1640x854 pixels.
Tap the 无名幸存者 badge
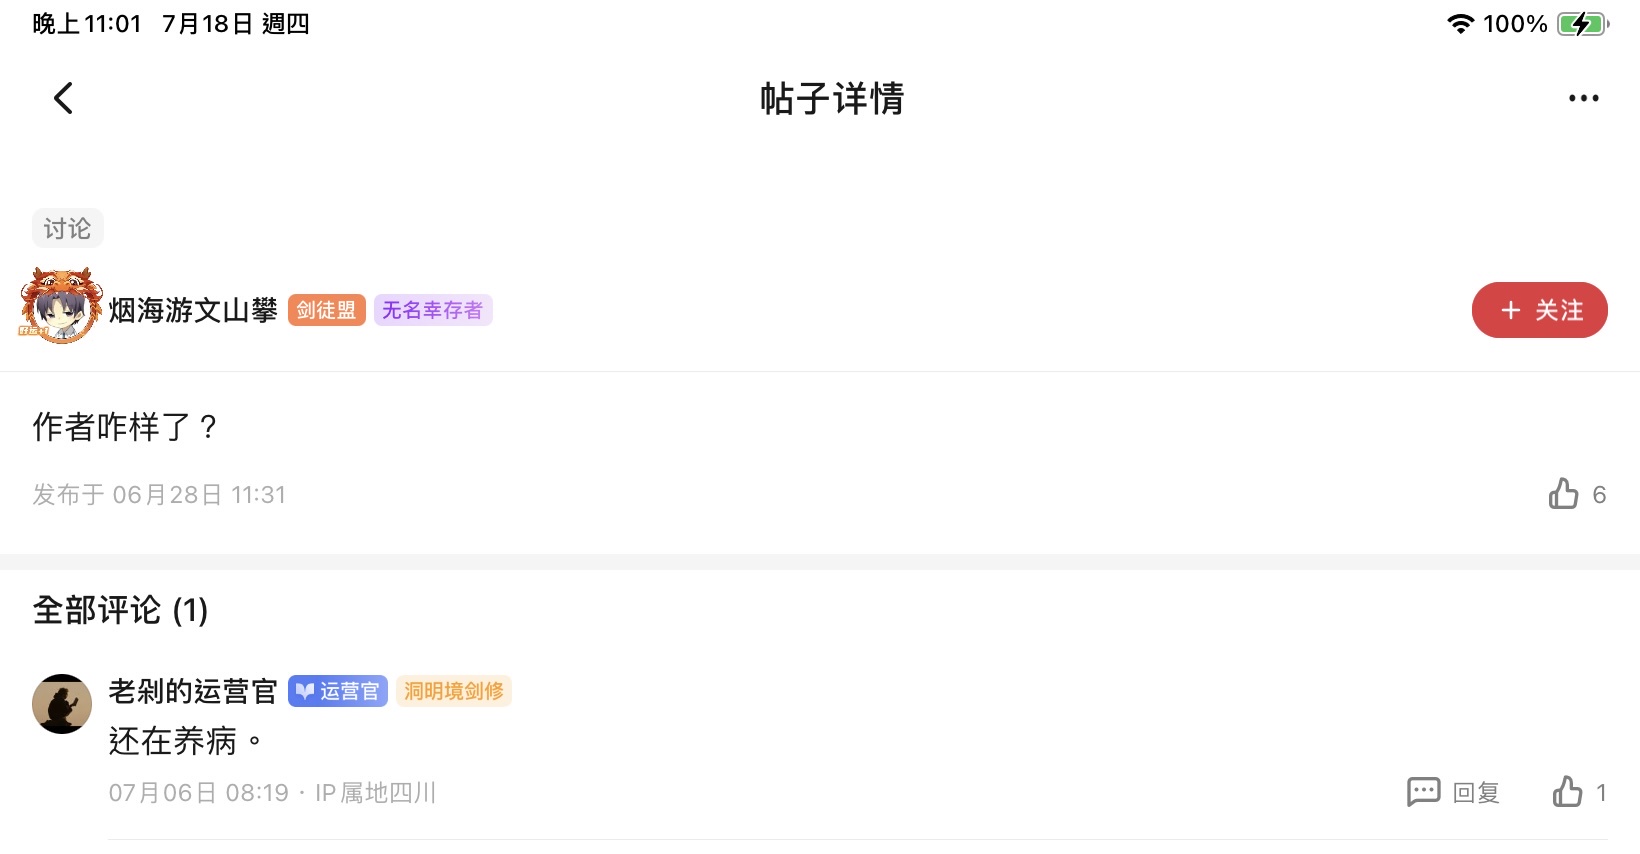[x=432, y=310]
